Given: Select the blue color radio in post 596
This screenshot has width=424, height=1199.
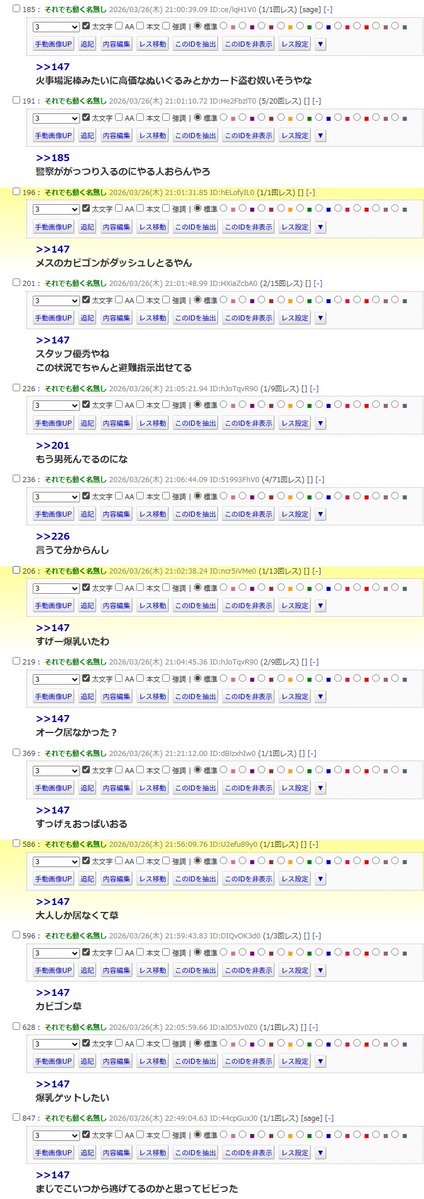Looking at the screenshot, I should tap(319, 953).
